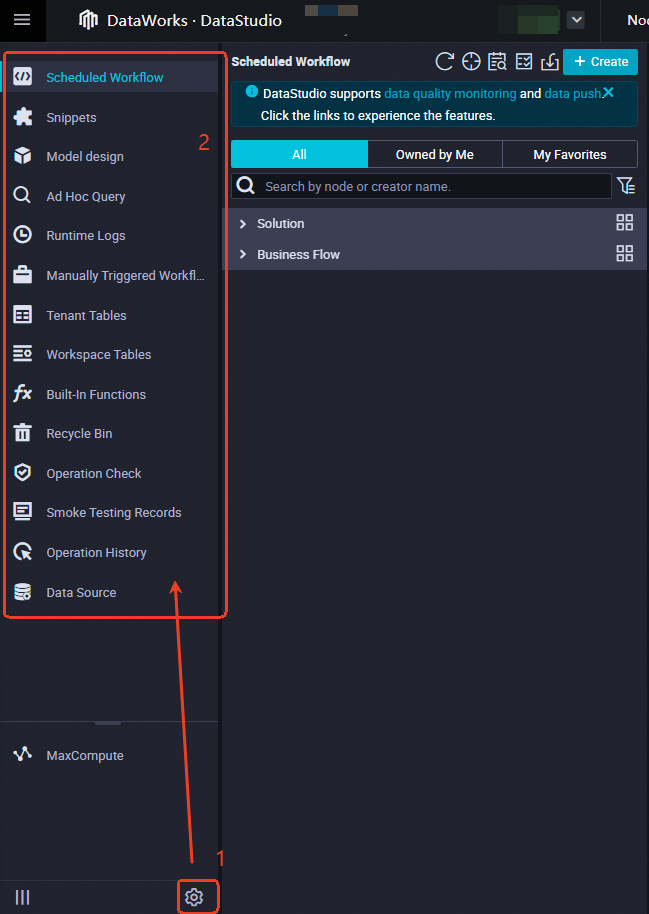Viewport: 649px width, 914px height.
Task: Open the settings gear icon at bottom
Action: click(x=194, y=897)
